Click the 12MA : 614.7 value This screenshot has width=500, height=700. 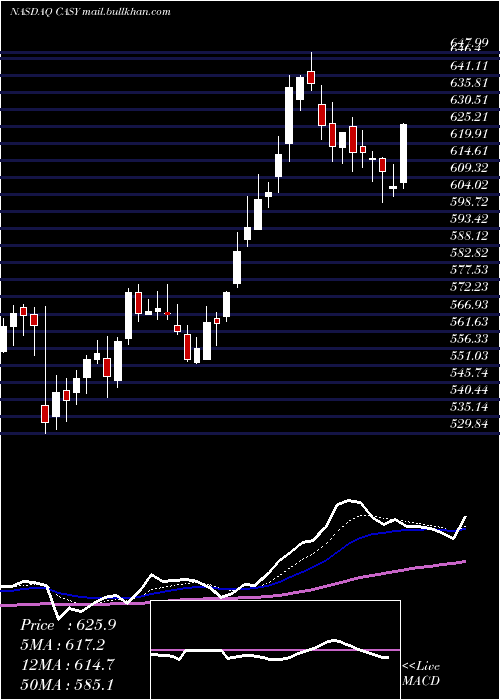(x=68, y=664)
